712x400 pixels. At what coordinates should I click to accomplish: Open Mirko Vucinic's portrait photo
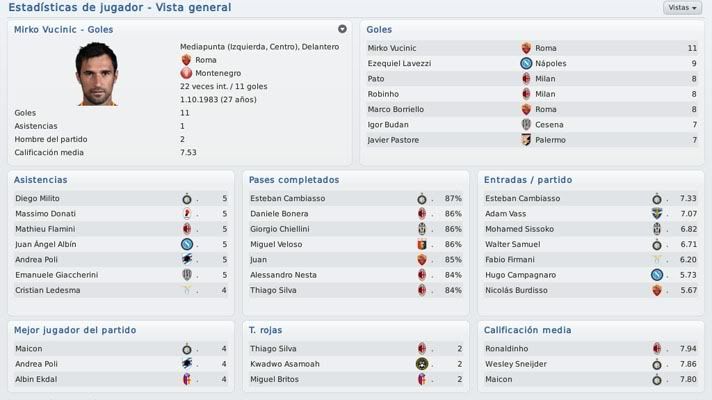97,74
